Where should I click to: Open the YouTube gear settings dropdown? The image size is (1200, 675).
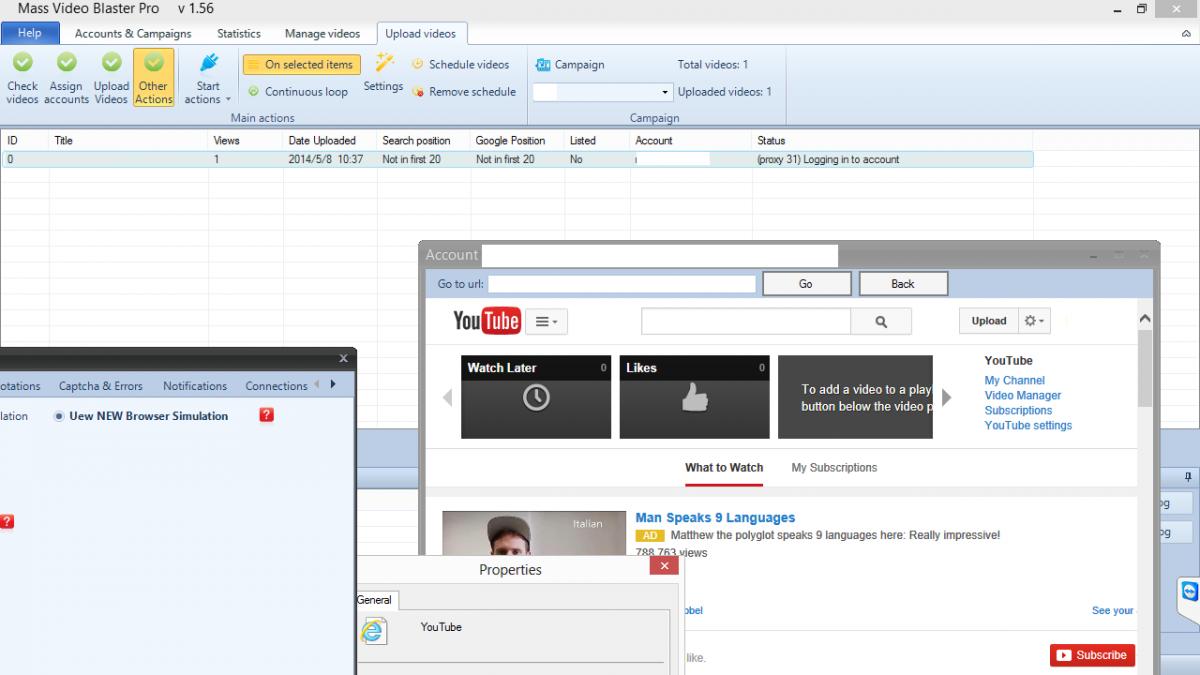click(x=1034, y=321)
